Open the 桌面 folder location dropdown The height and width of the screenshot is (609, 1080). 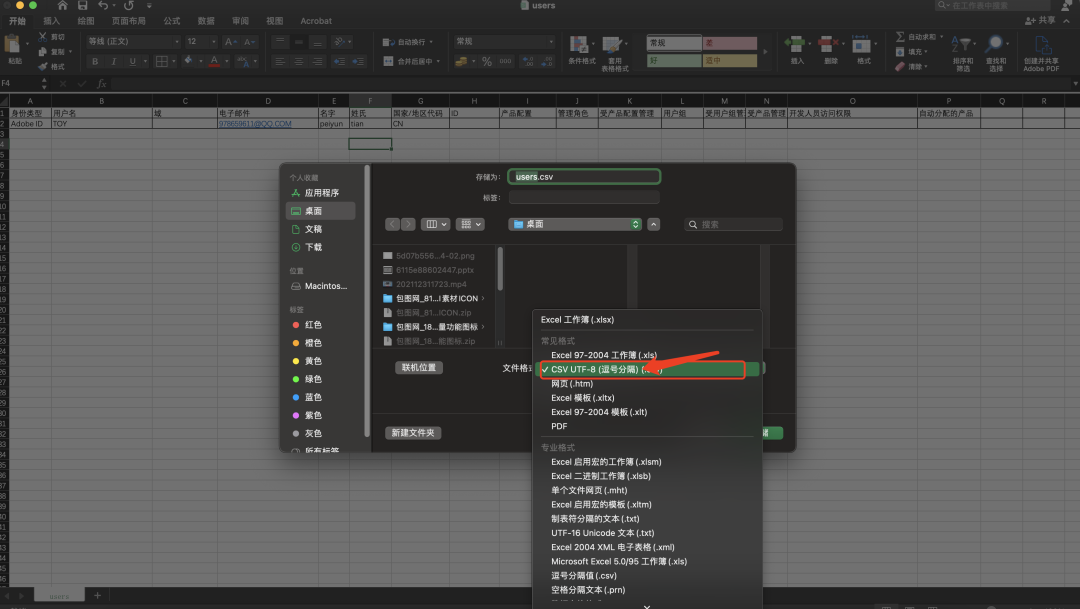click(x=575, y=224)
